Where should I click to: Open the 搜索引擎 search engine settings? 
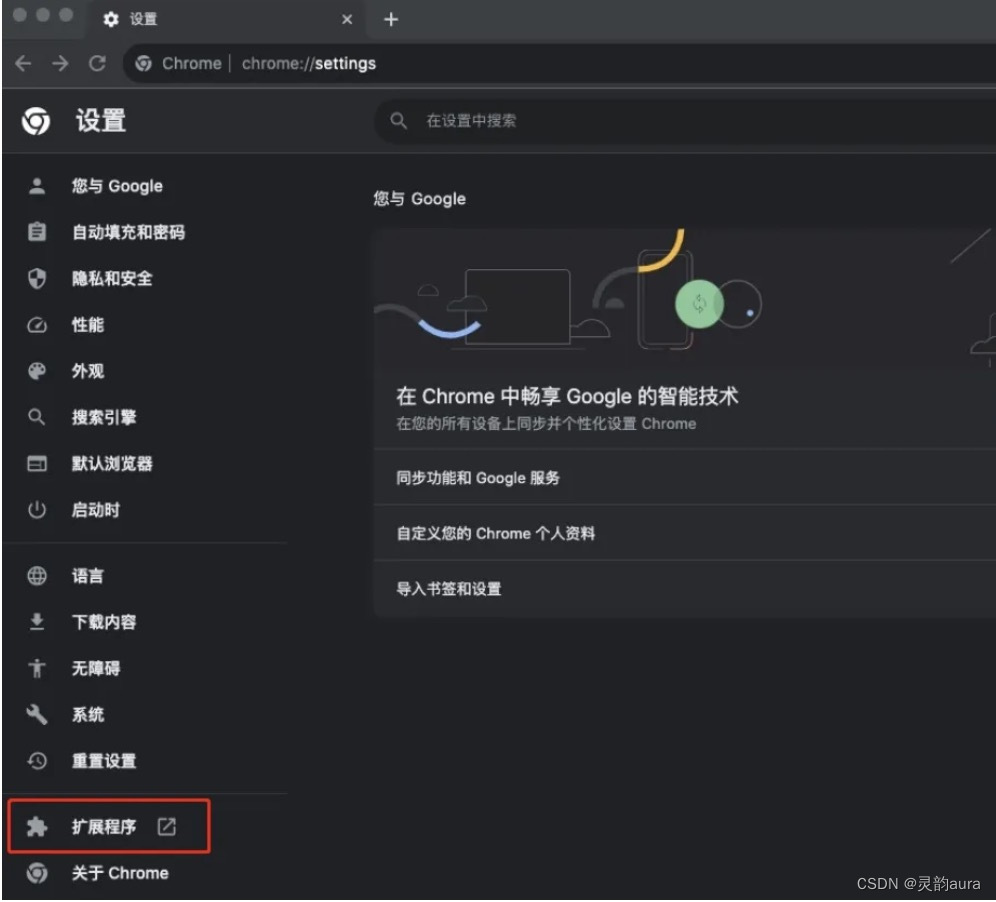[101, 417]
